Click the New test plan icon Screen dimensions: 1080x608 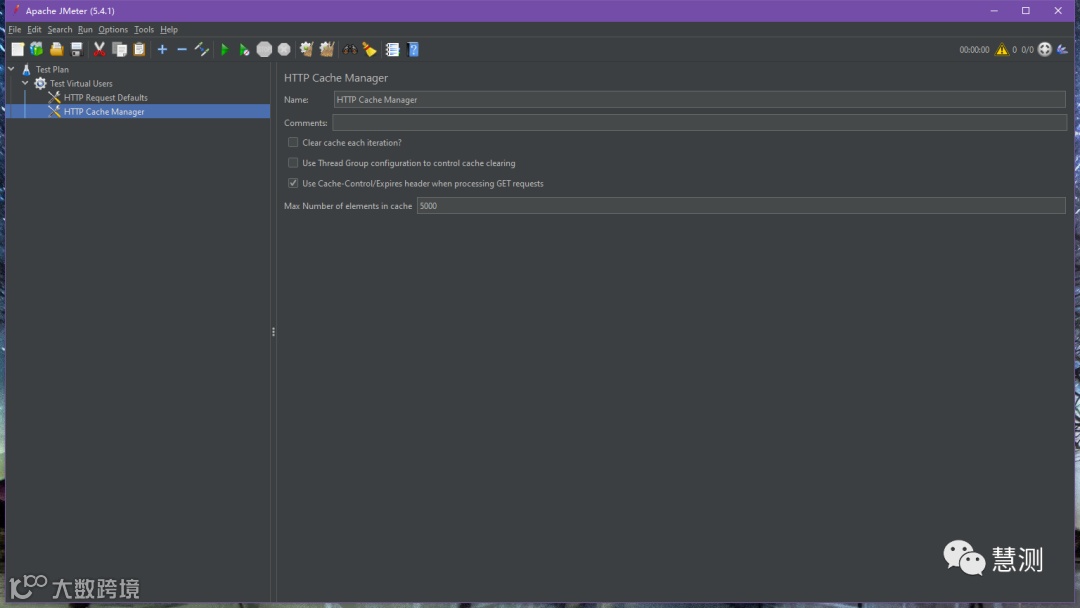17,49
